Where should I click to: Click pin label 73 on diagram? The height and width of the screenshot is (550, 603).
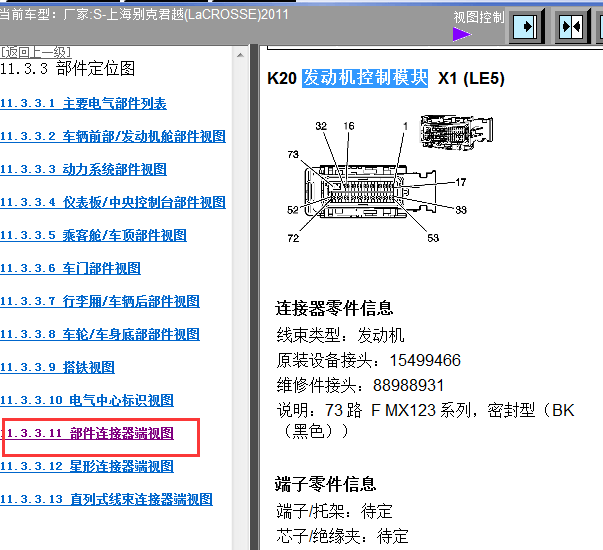293,155
